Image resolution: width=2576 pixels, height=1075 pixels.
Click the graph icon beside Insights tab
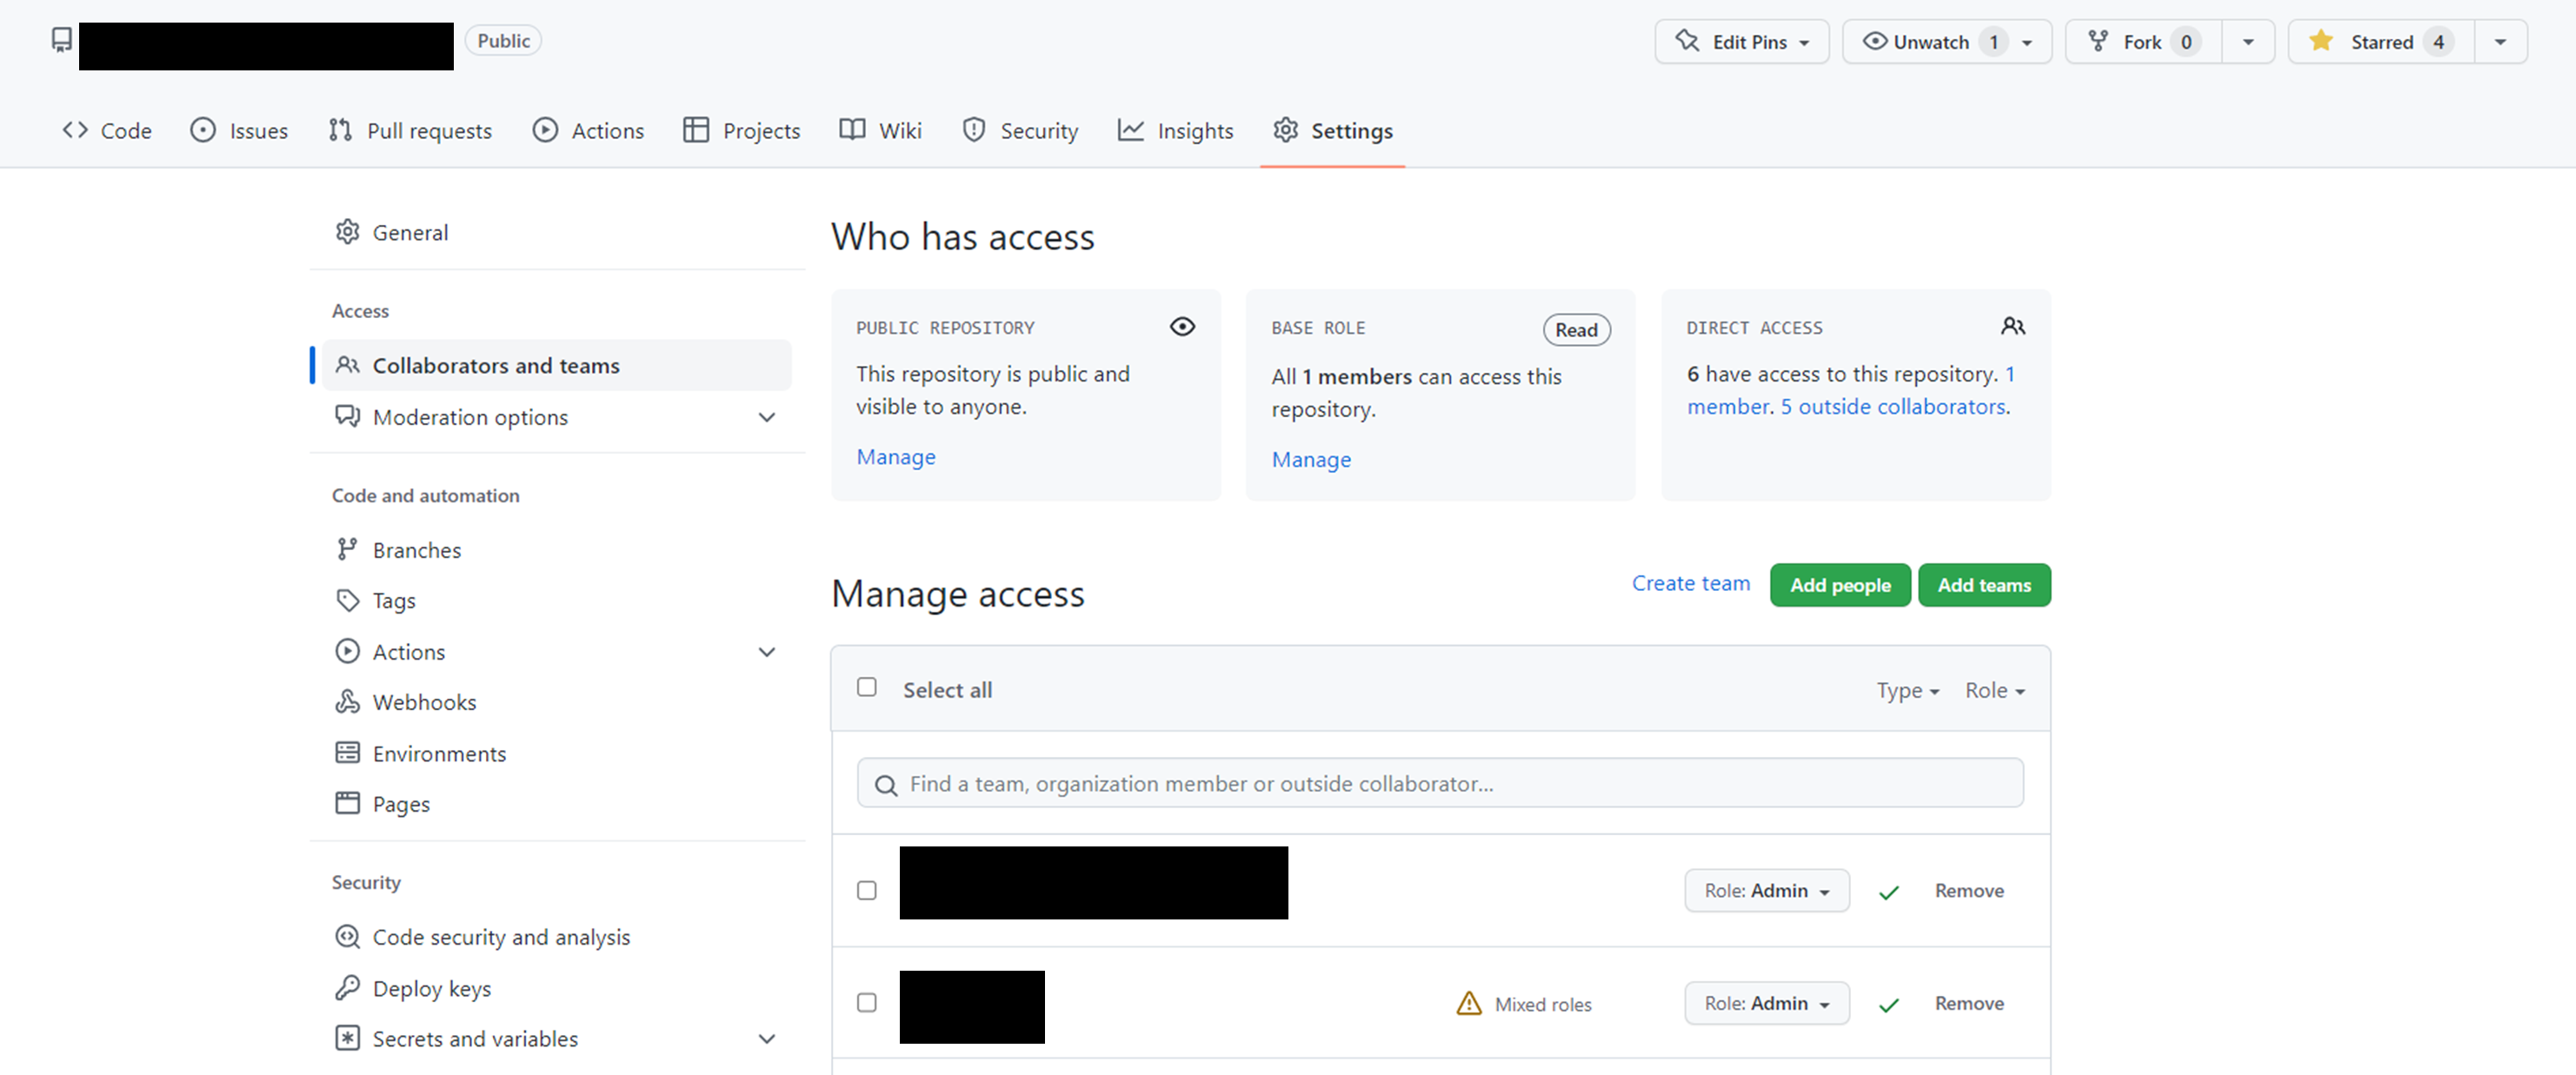click(1130, 130)
